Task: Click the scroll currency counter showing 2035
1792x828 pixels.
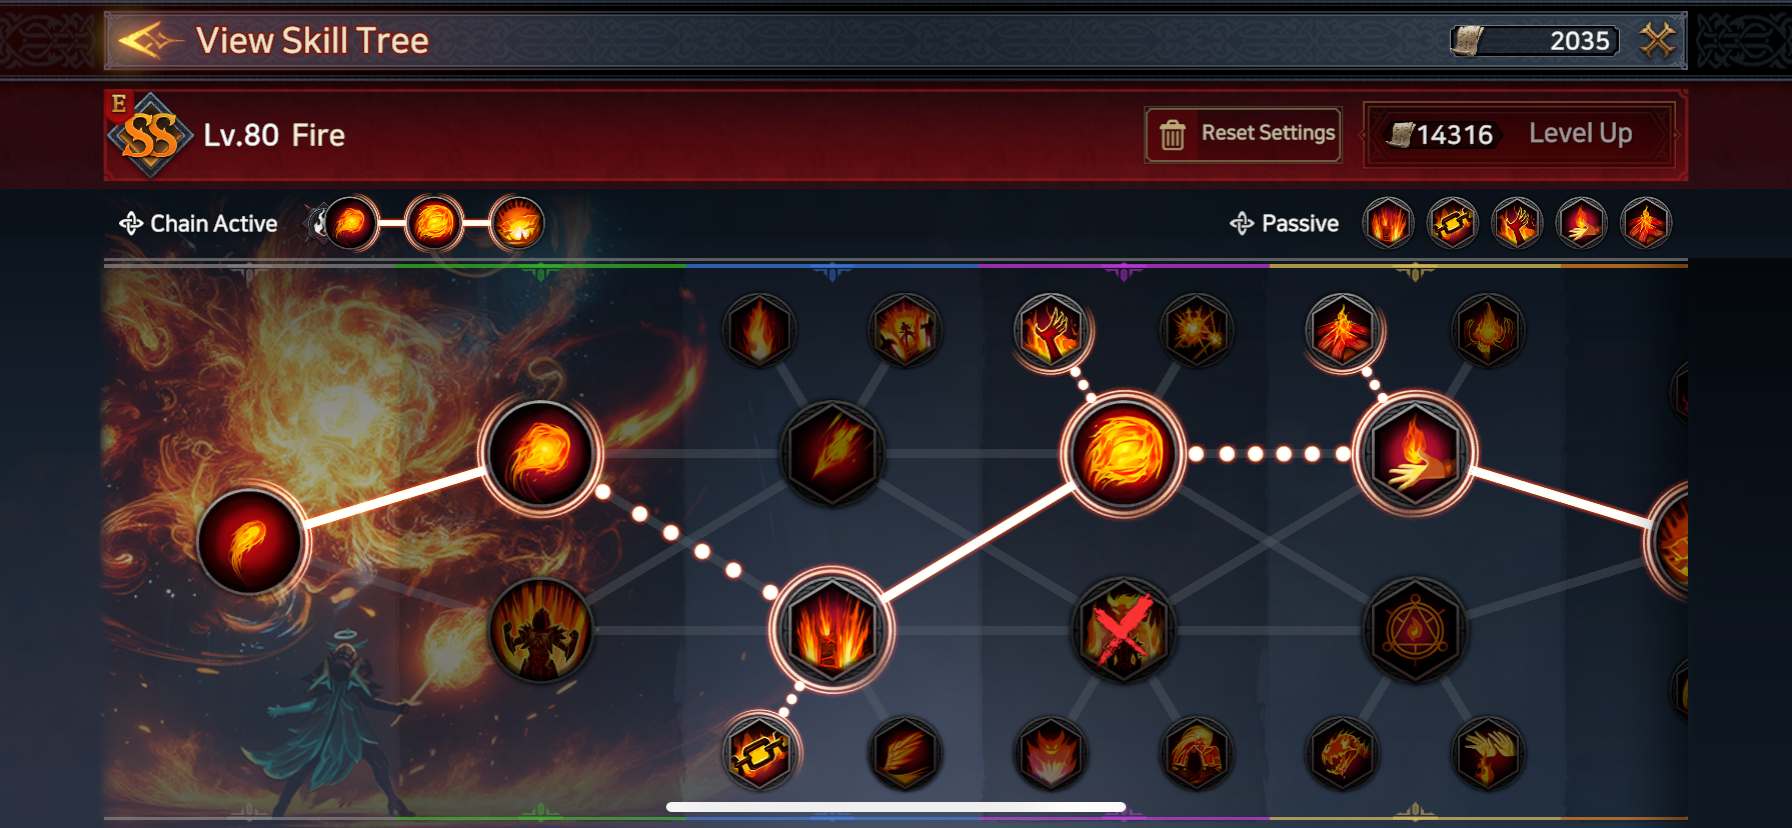Action: click(1534, 41)
